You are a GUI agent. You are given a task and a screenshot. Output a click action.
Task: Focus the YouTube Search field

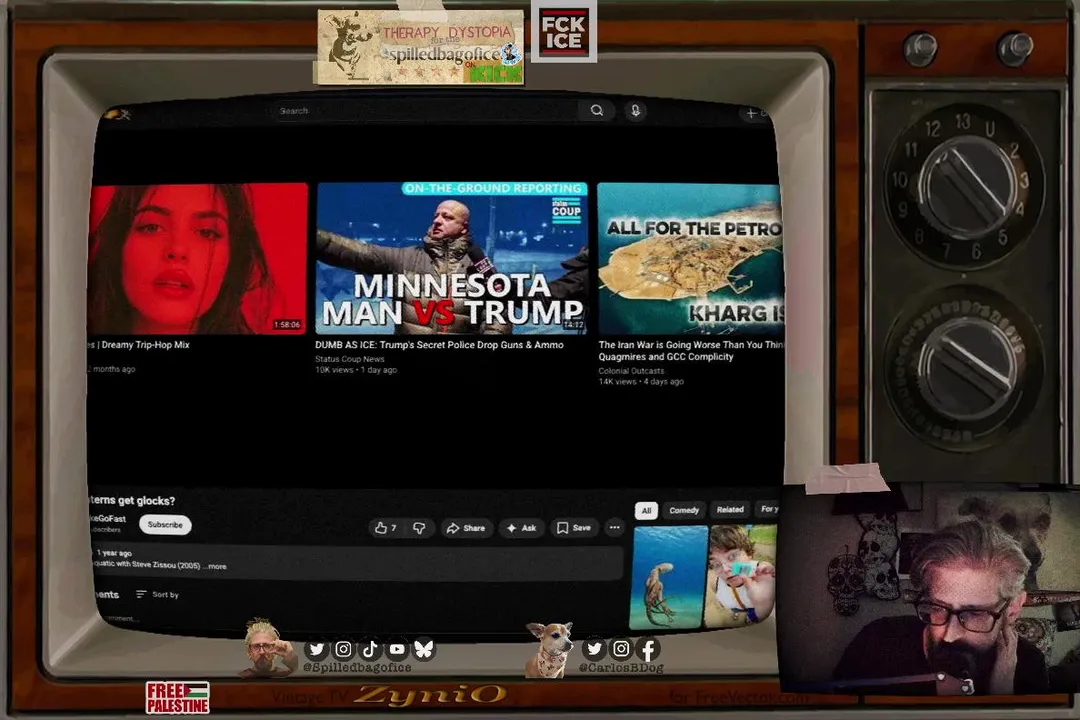pos(426,111)
